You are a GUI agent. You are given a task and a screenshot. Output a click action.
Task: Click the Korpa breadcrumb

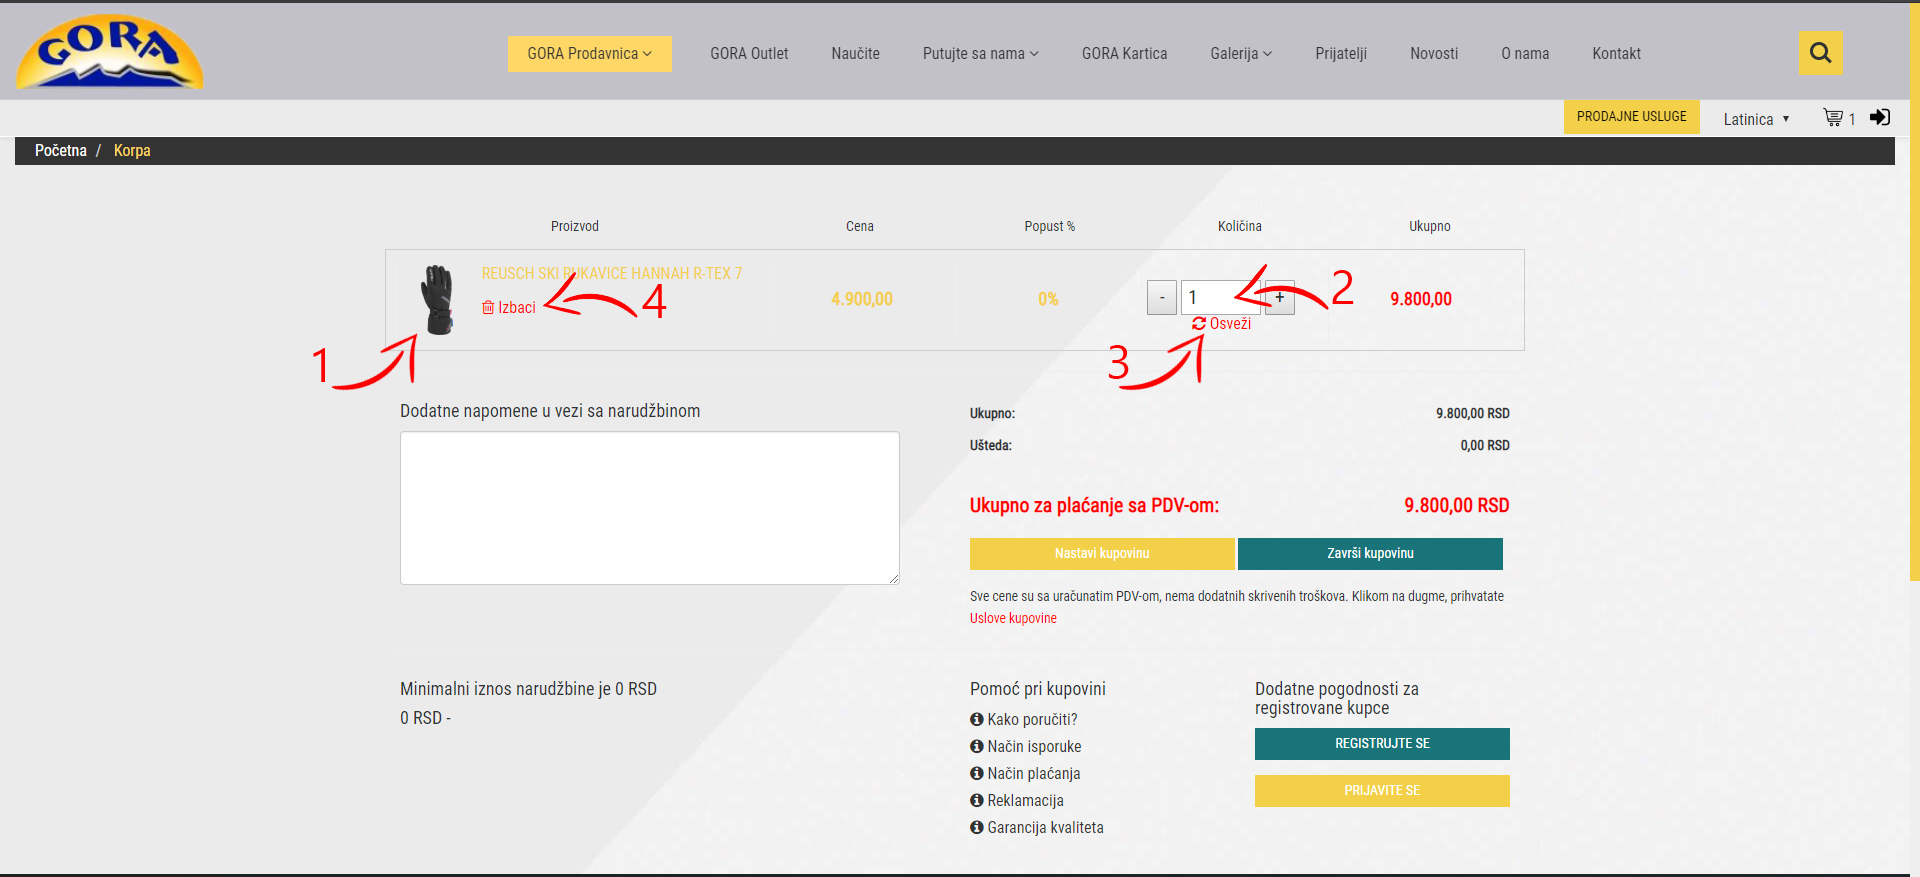pyautogui.click(x=132, y=150)
